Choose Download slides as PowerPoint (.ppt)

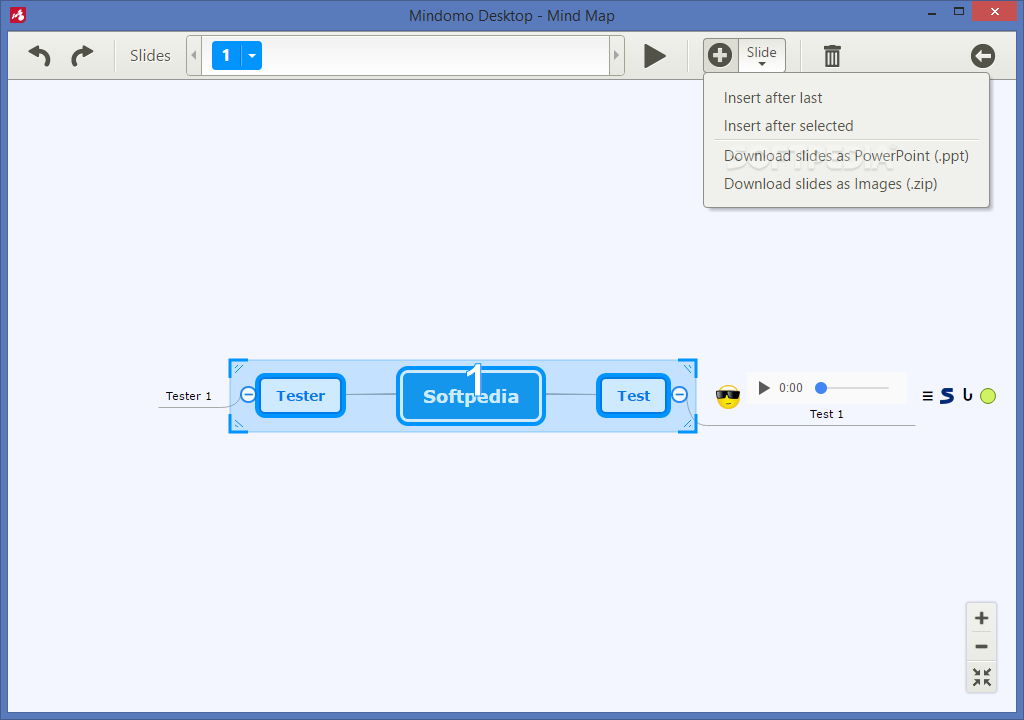point(846,156)
